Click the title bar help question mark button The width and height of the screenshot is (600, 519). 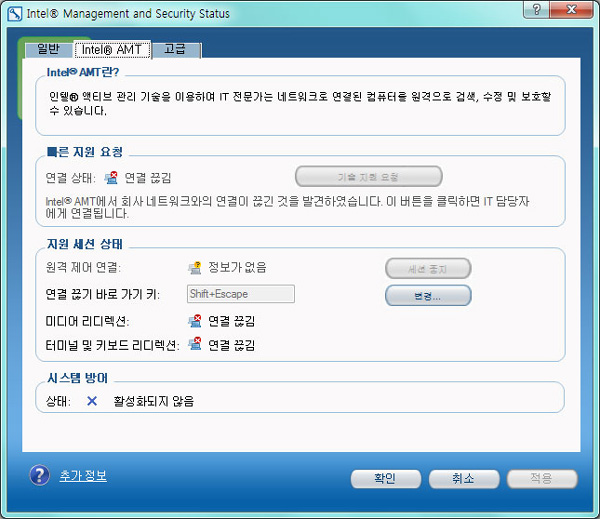coord(536,9)
